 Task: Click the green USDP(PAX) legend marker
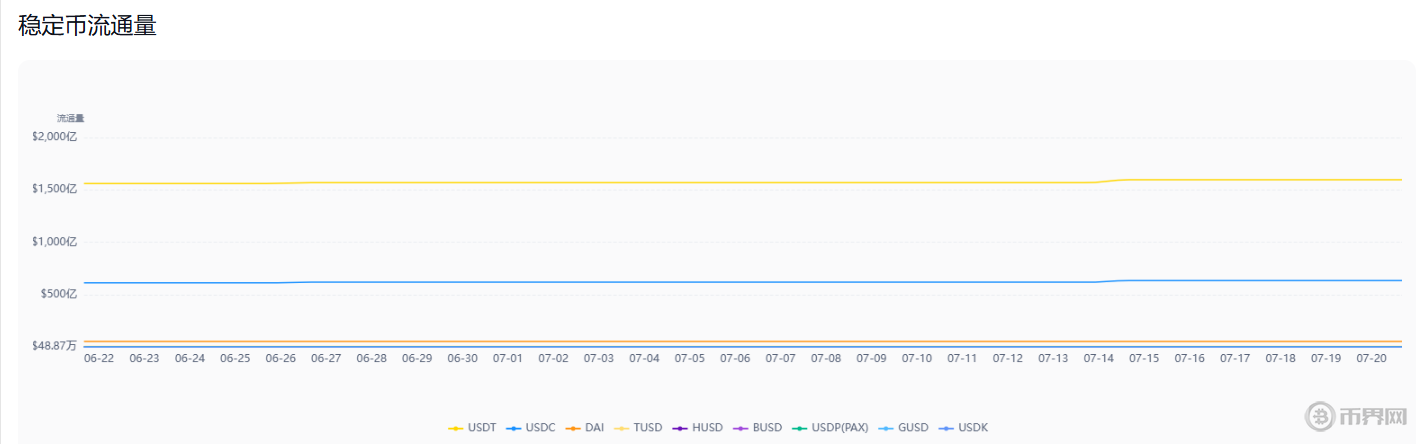798,428
